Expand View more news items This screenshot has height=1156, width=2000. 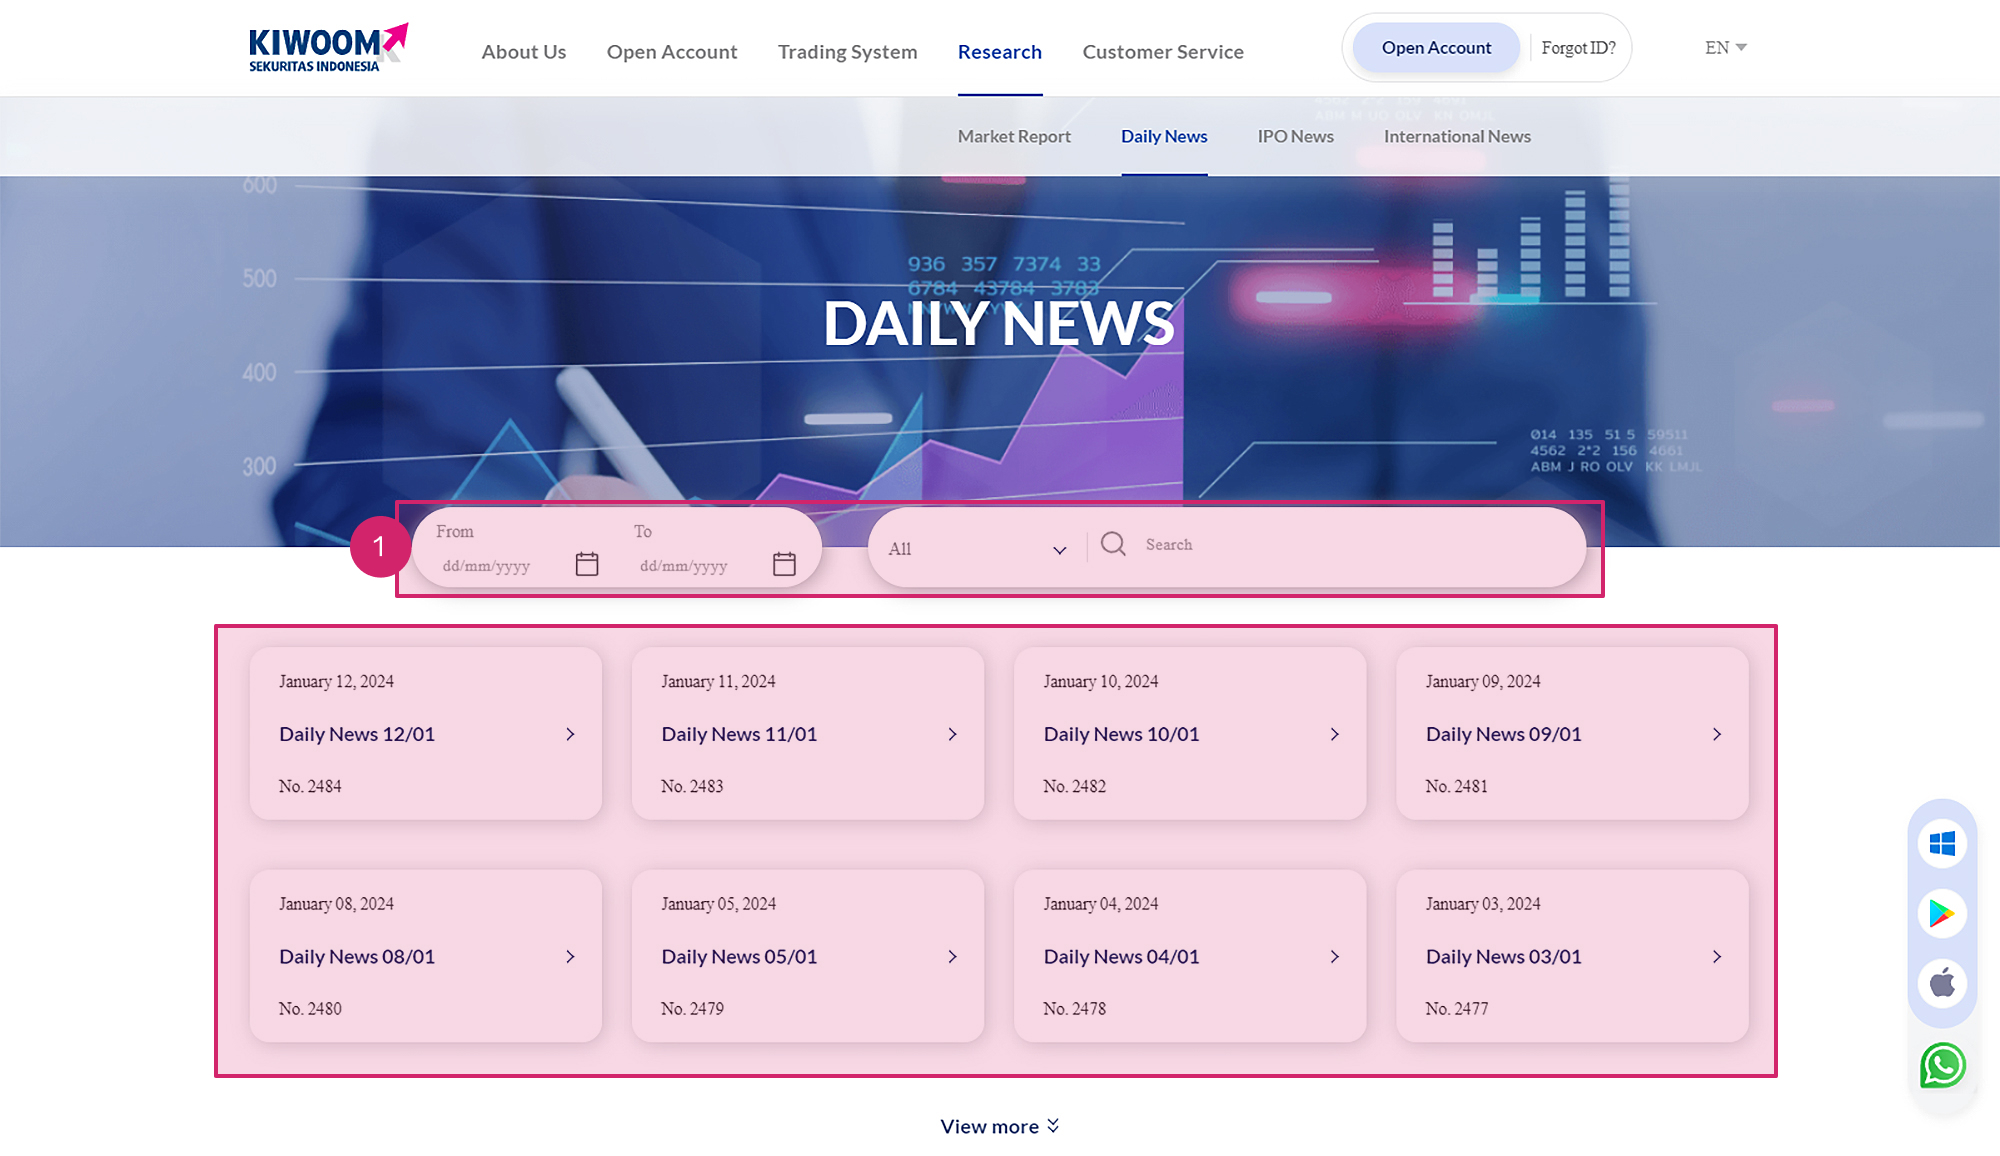(999, 1125)
